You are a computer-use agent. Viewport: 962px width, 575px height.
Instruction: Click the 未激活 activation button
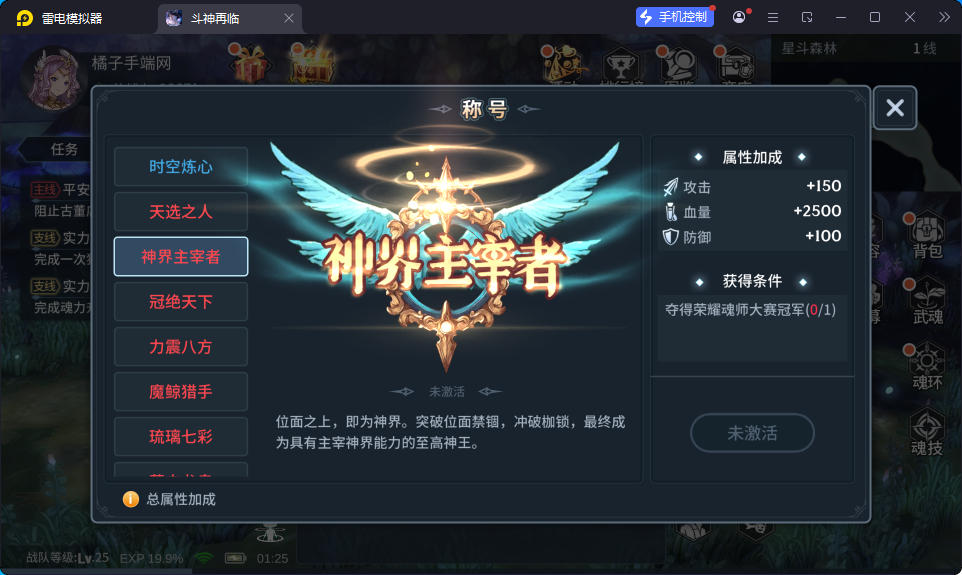[752, 433]
